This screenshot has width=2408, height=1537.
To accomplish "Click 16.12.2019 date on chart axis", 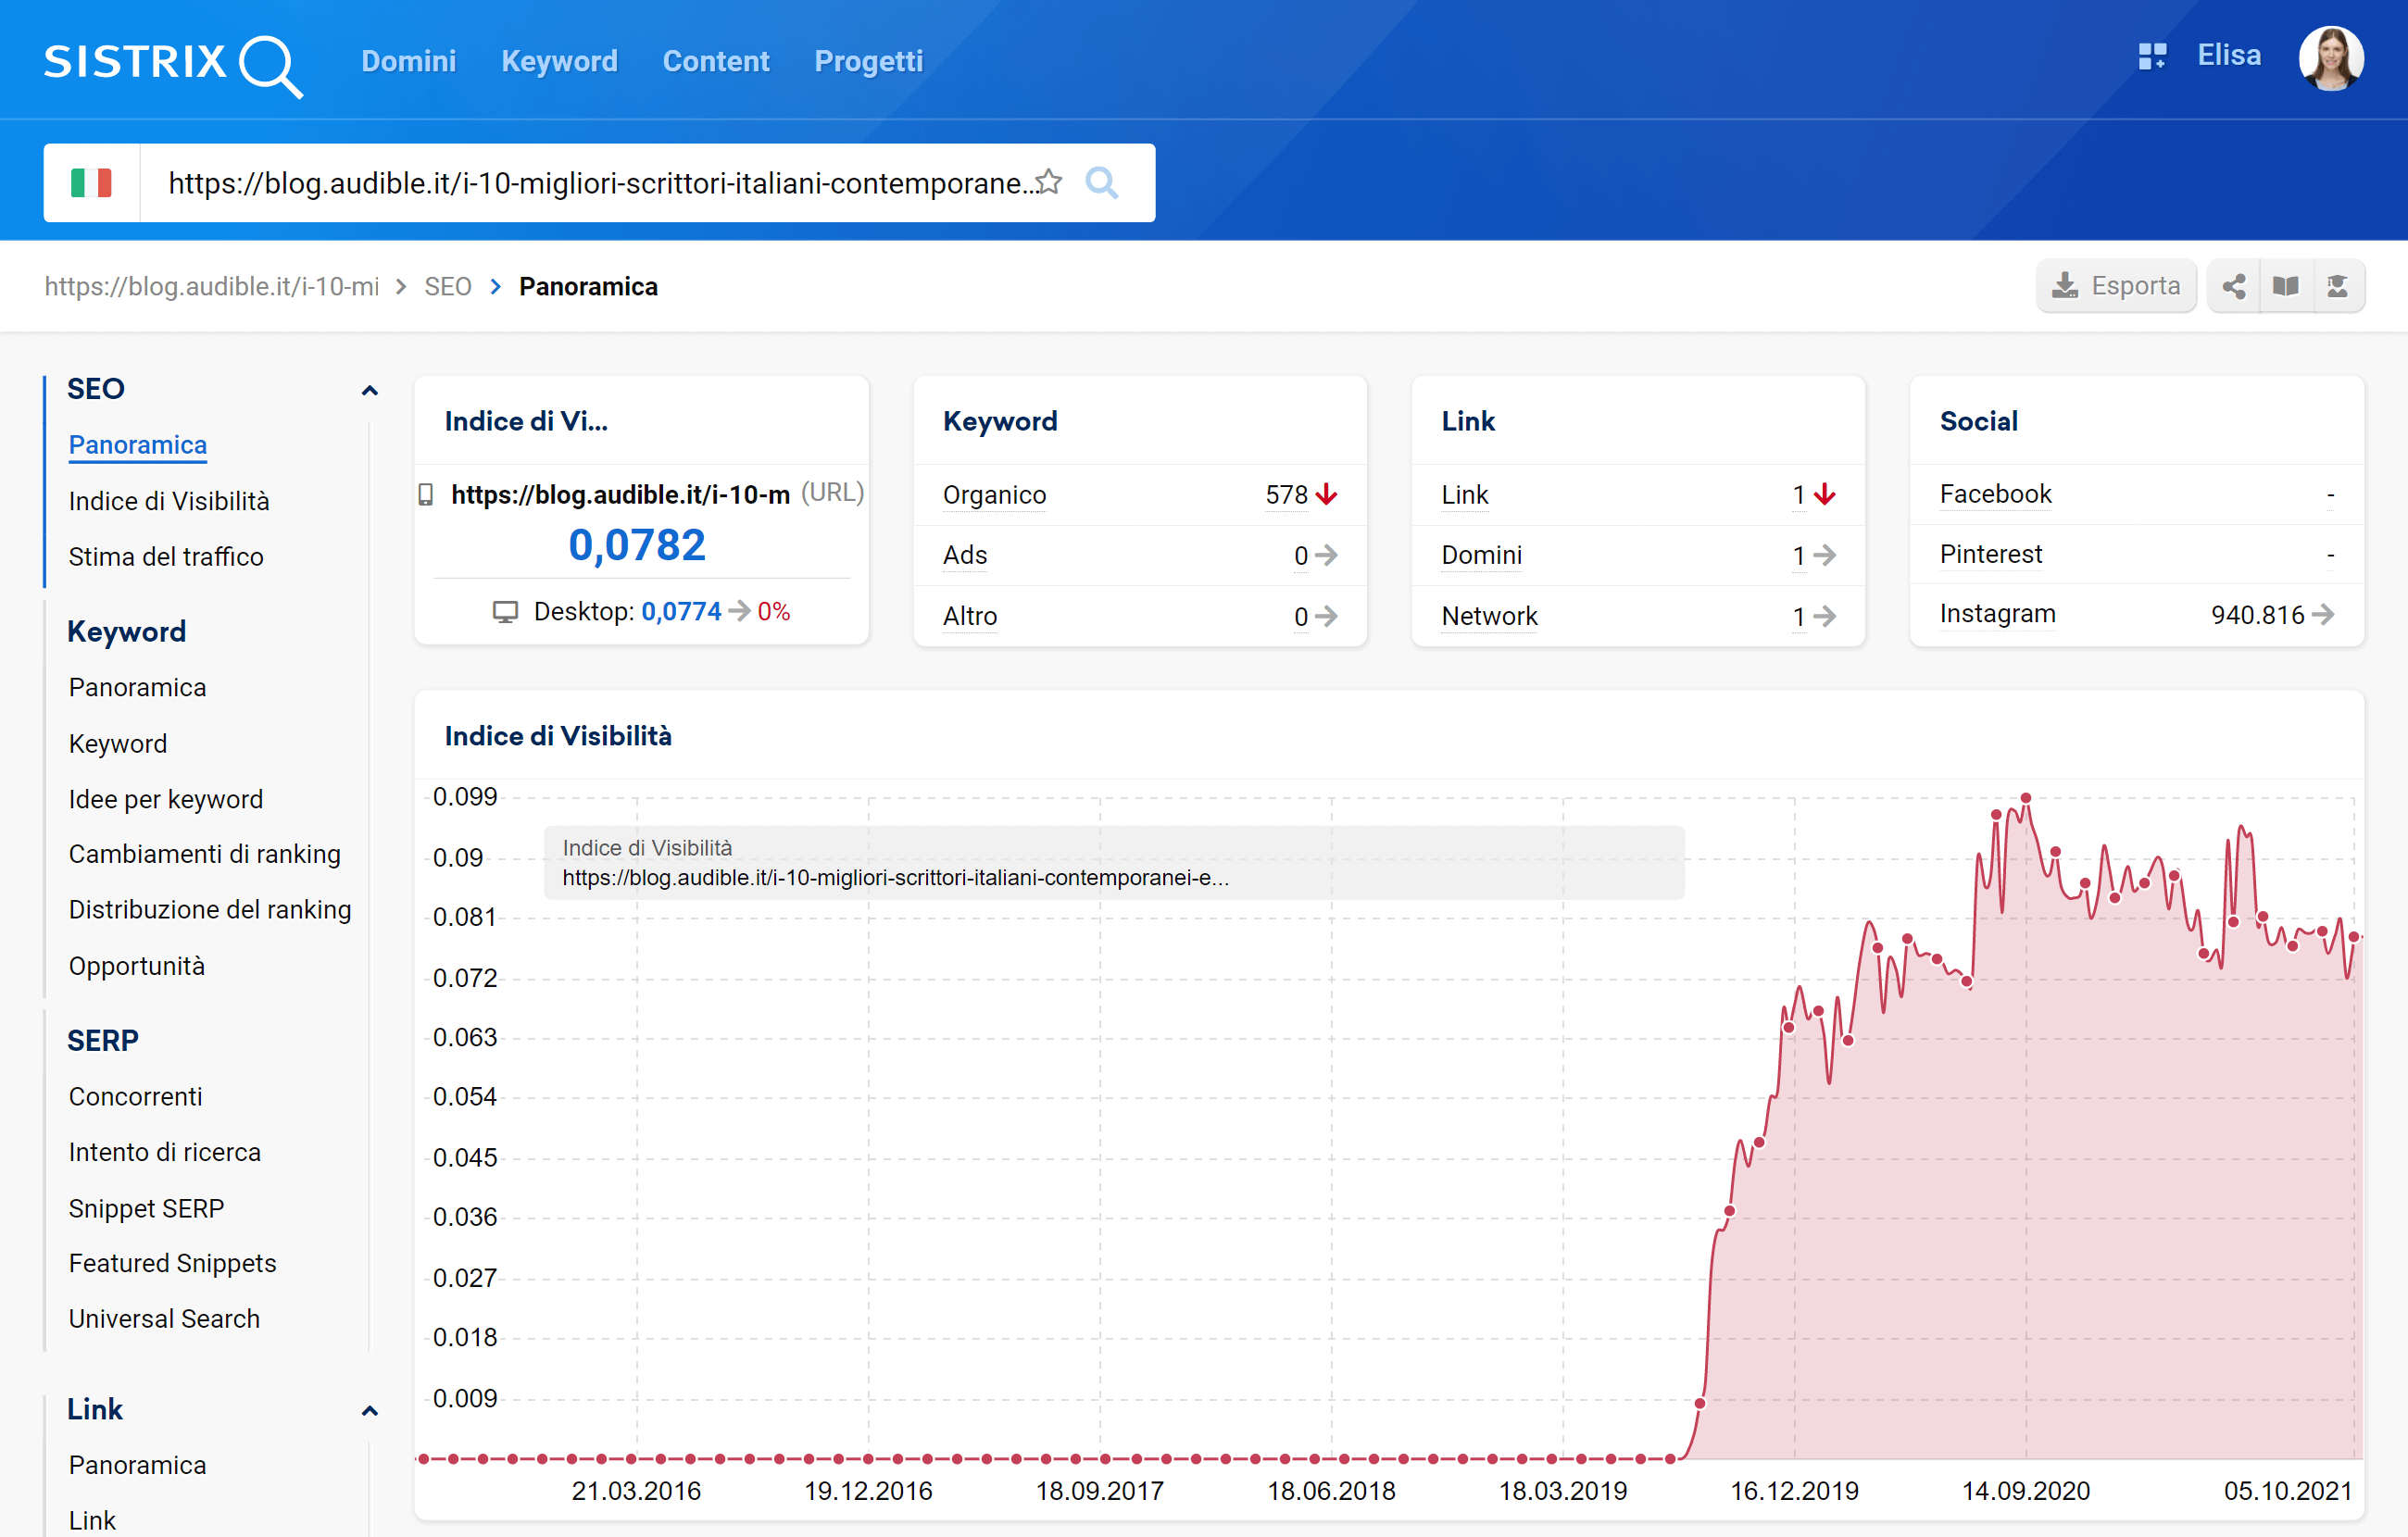I will click(1794, 1491).
